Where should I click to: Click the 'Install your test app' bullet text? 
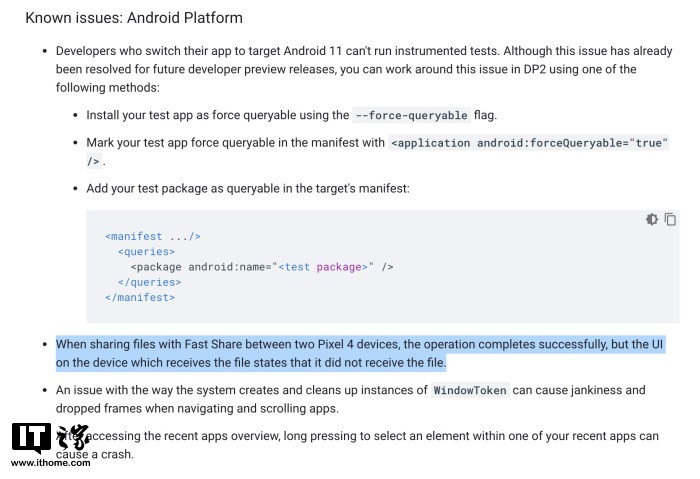click(292, 115)
